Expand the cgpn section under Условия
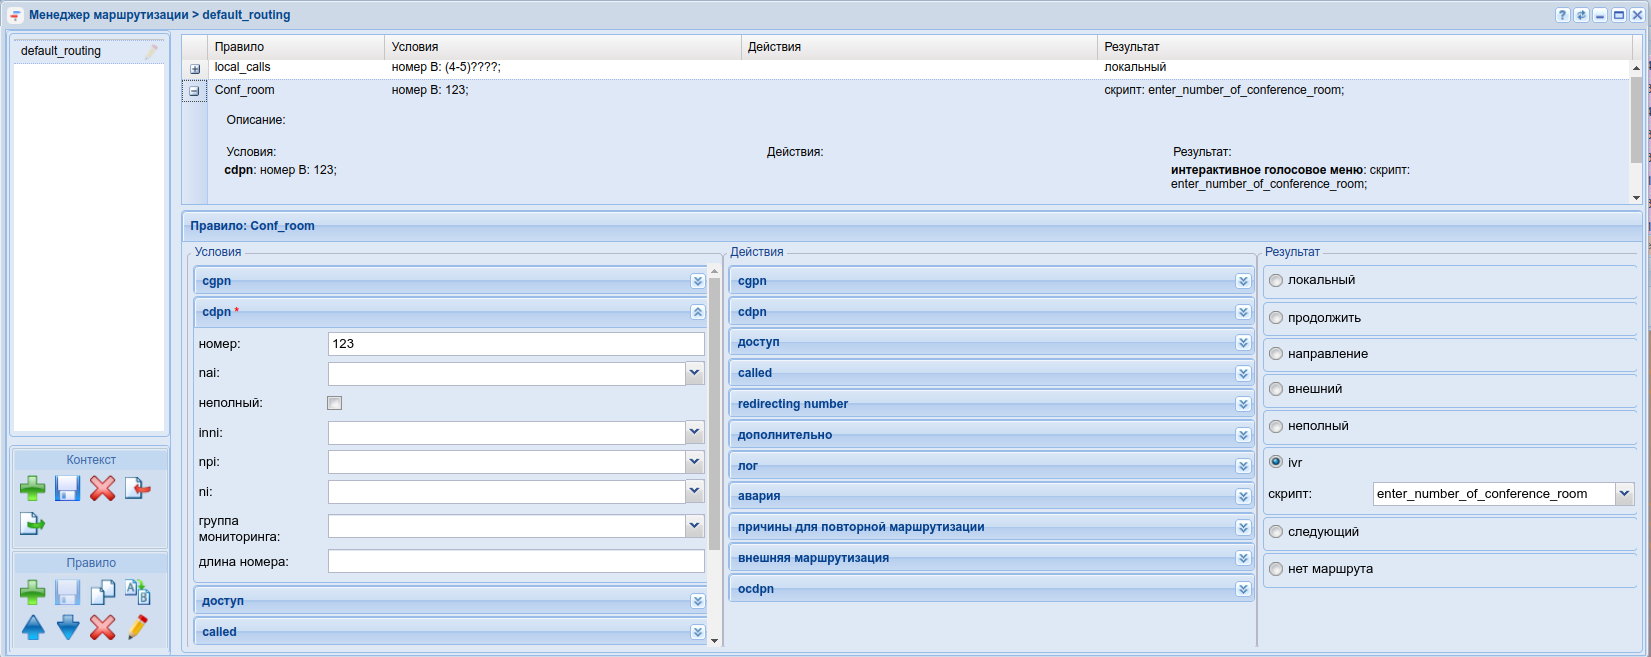Screen dimensions: 1651x657 [698, 281]
